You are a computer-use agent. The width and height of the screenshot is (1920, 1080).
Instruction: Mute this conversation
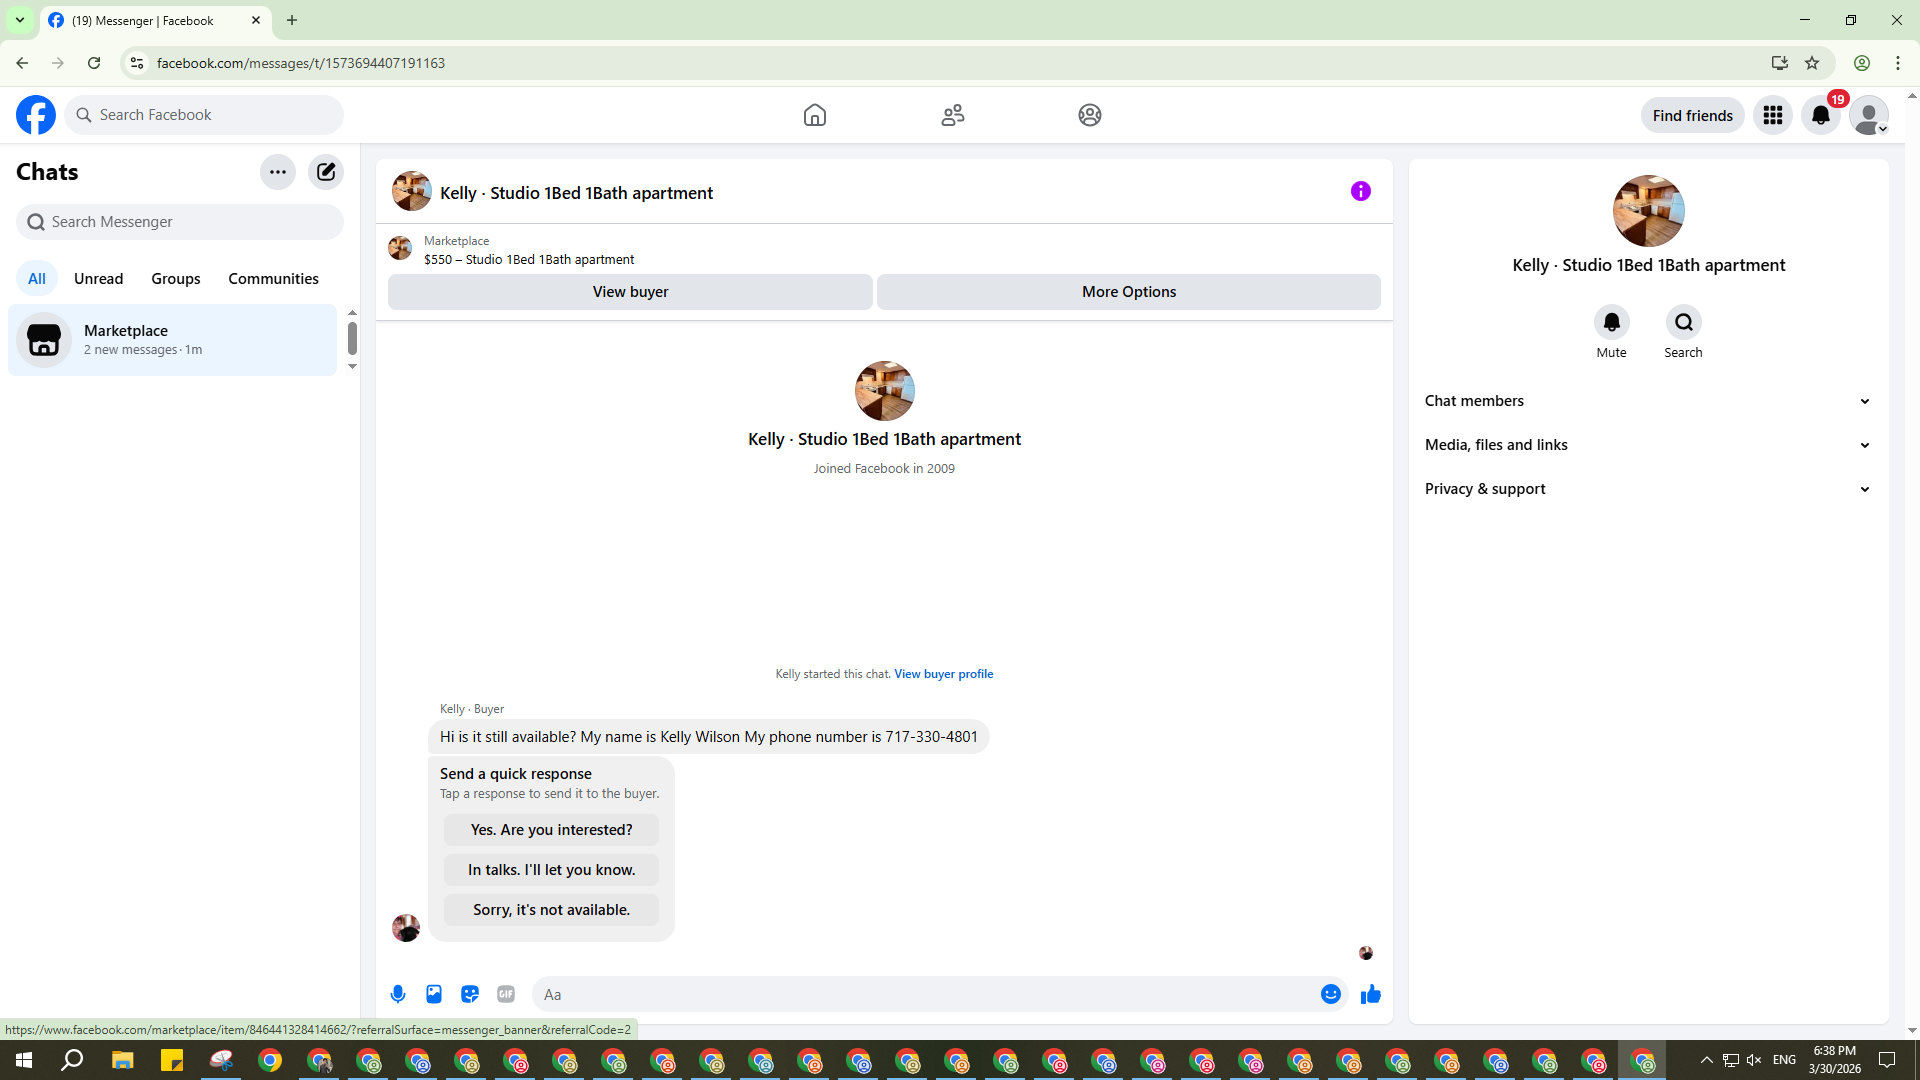click(1611, 322)
